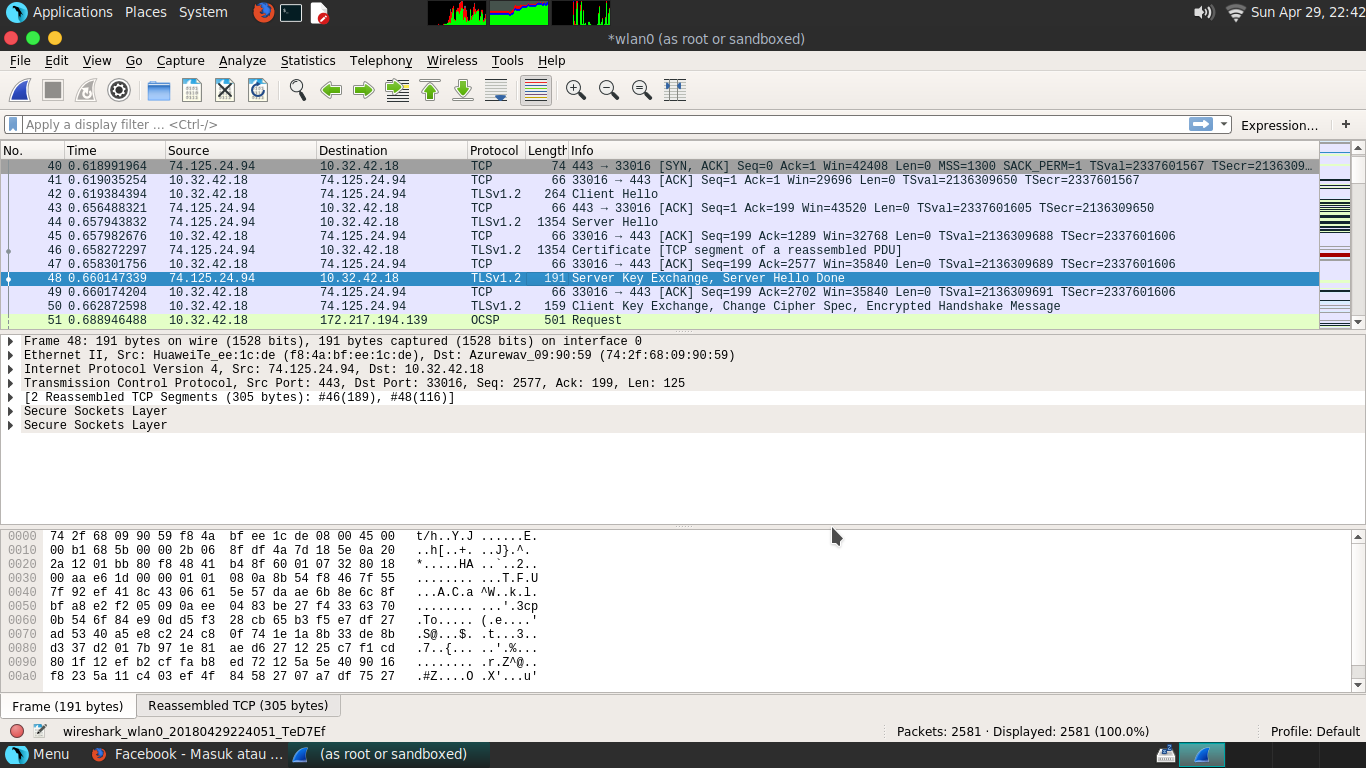Sort packets by Time column

pyautogui.click(x=114, y=150)
